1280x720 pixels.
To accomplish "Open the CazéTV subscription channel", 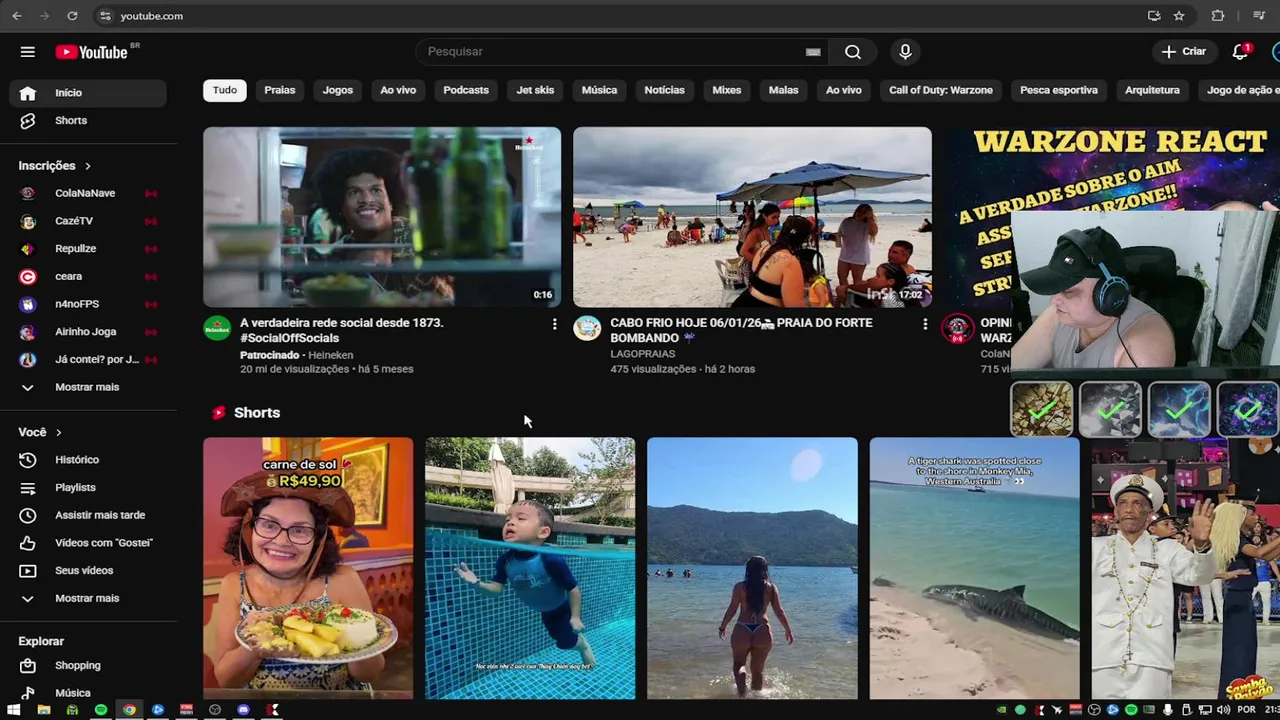I will [89, 221].
